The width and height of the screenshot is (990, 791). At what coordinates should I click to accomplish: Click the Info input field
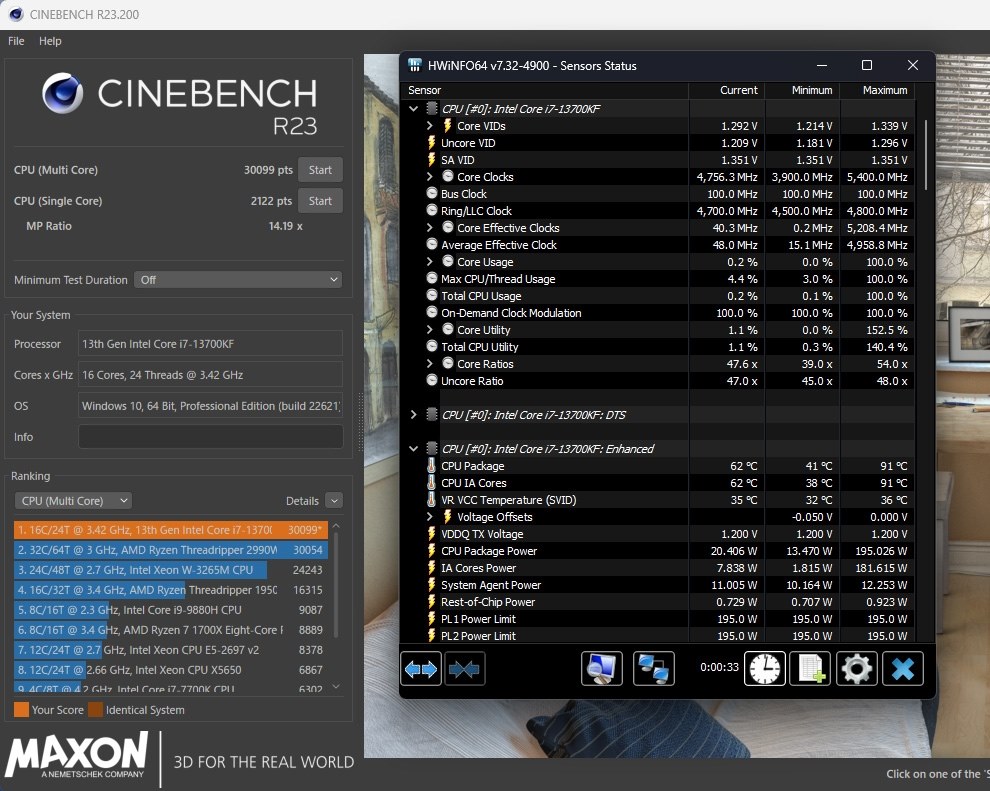pos(211,437)
